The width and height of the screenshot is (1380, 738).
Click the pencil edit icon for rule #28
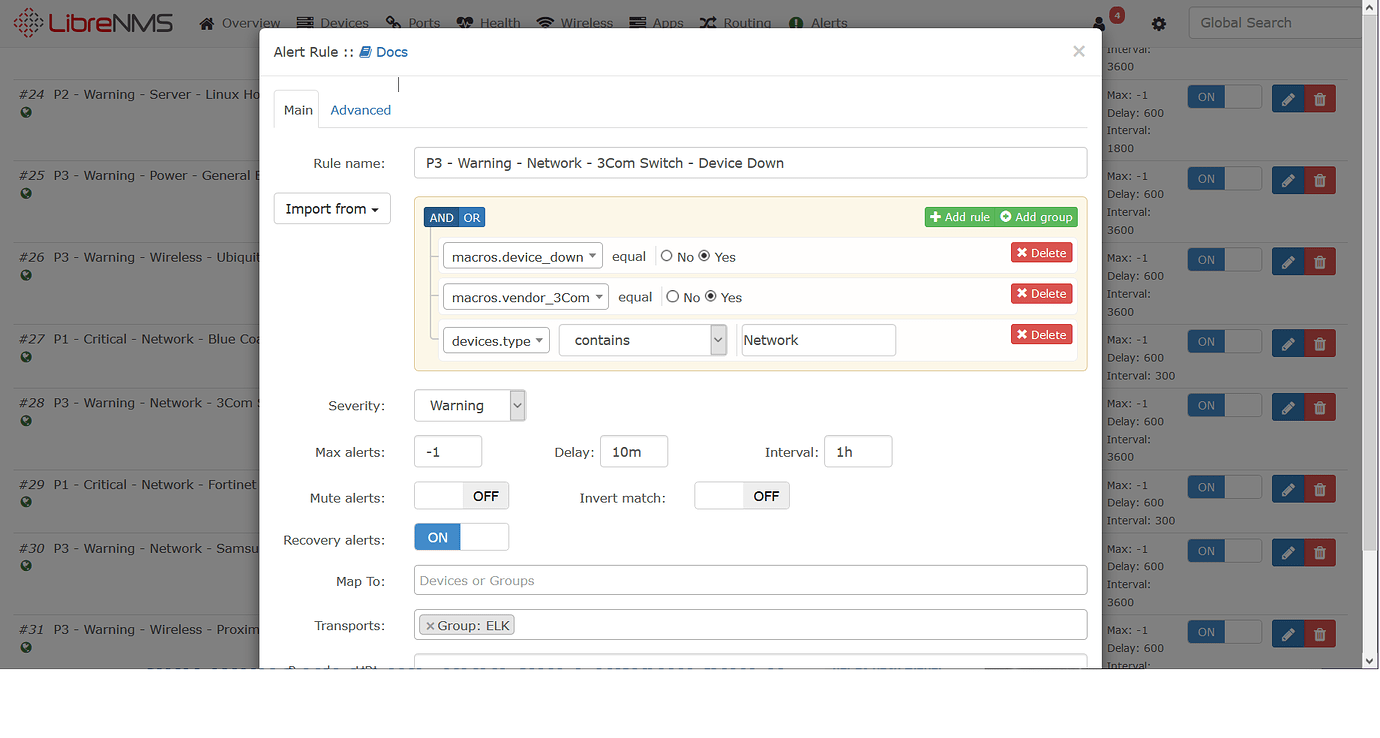(x=1287, y=406)
